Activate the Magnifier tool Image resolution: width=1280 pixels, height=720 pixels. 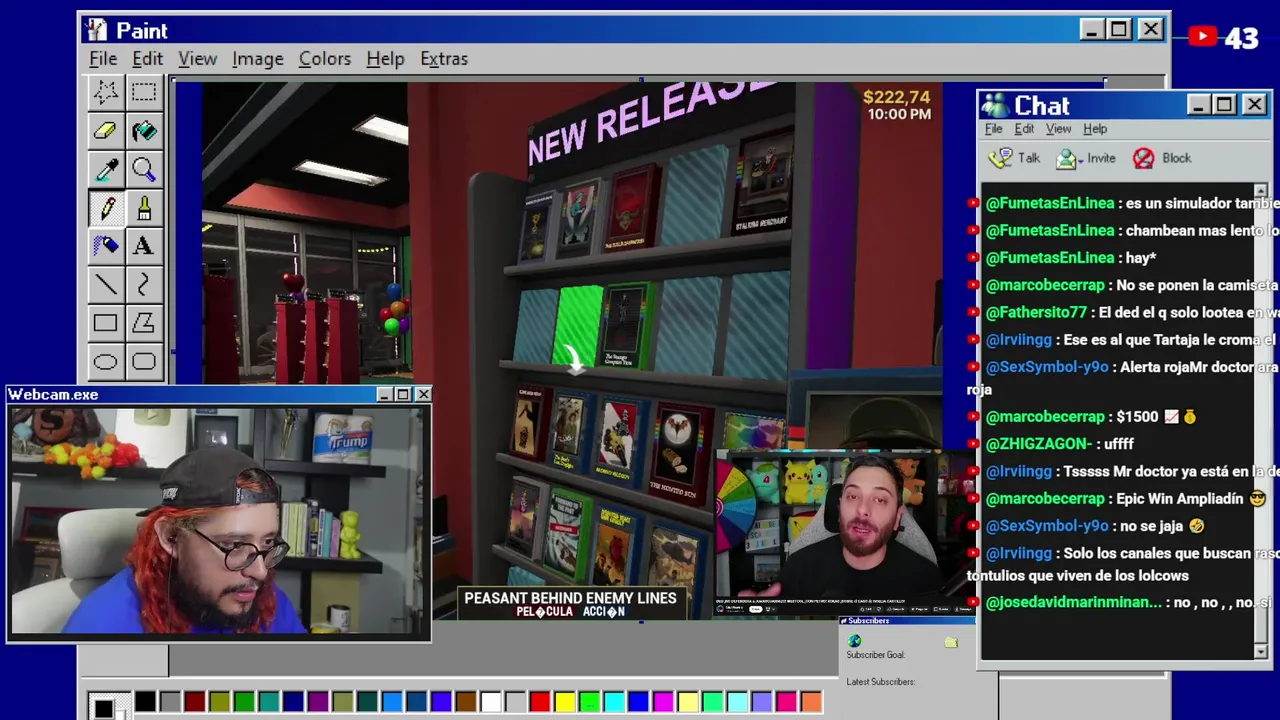143,170
